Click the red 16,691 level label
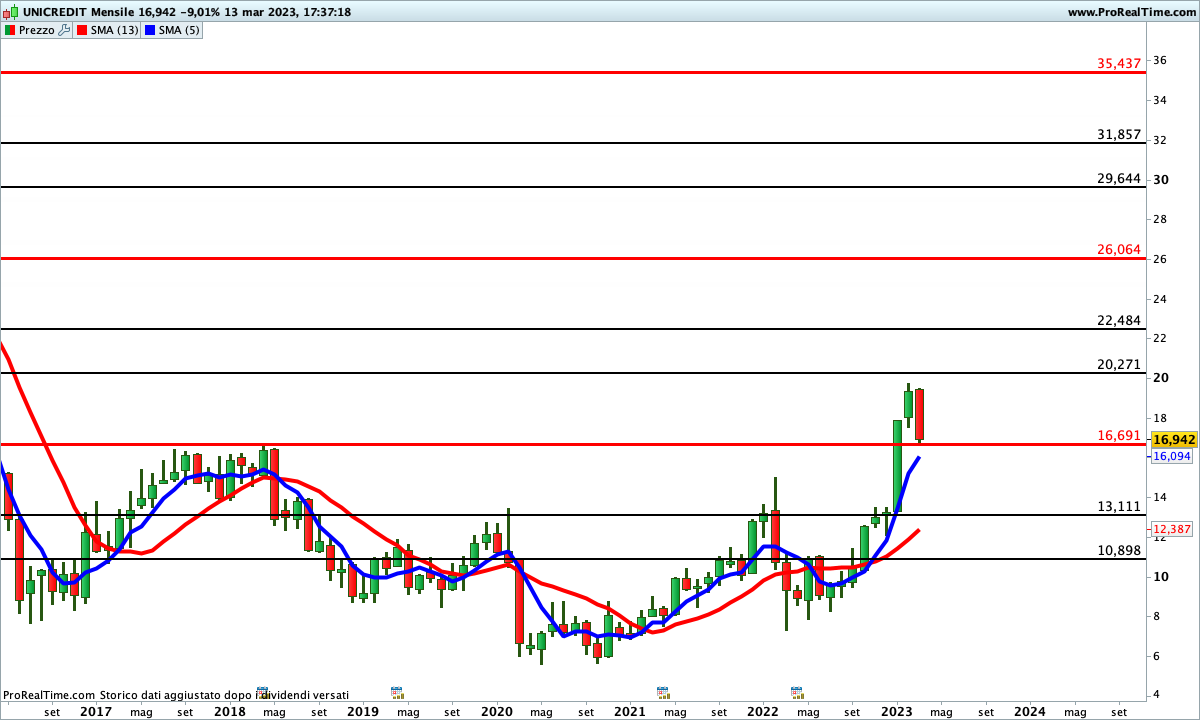This screenshot has width=1200, height=720. (1119, 435)
